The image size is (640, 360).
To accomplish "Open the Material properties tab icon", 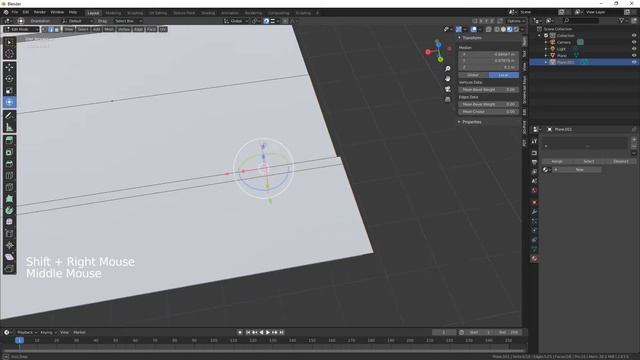I will pyautogui.click(x=534, y=259).
